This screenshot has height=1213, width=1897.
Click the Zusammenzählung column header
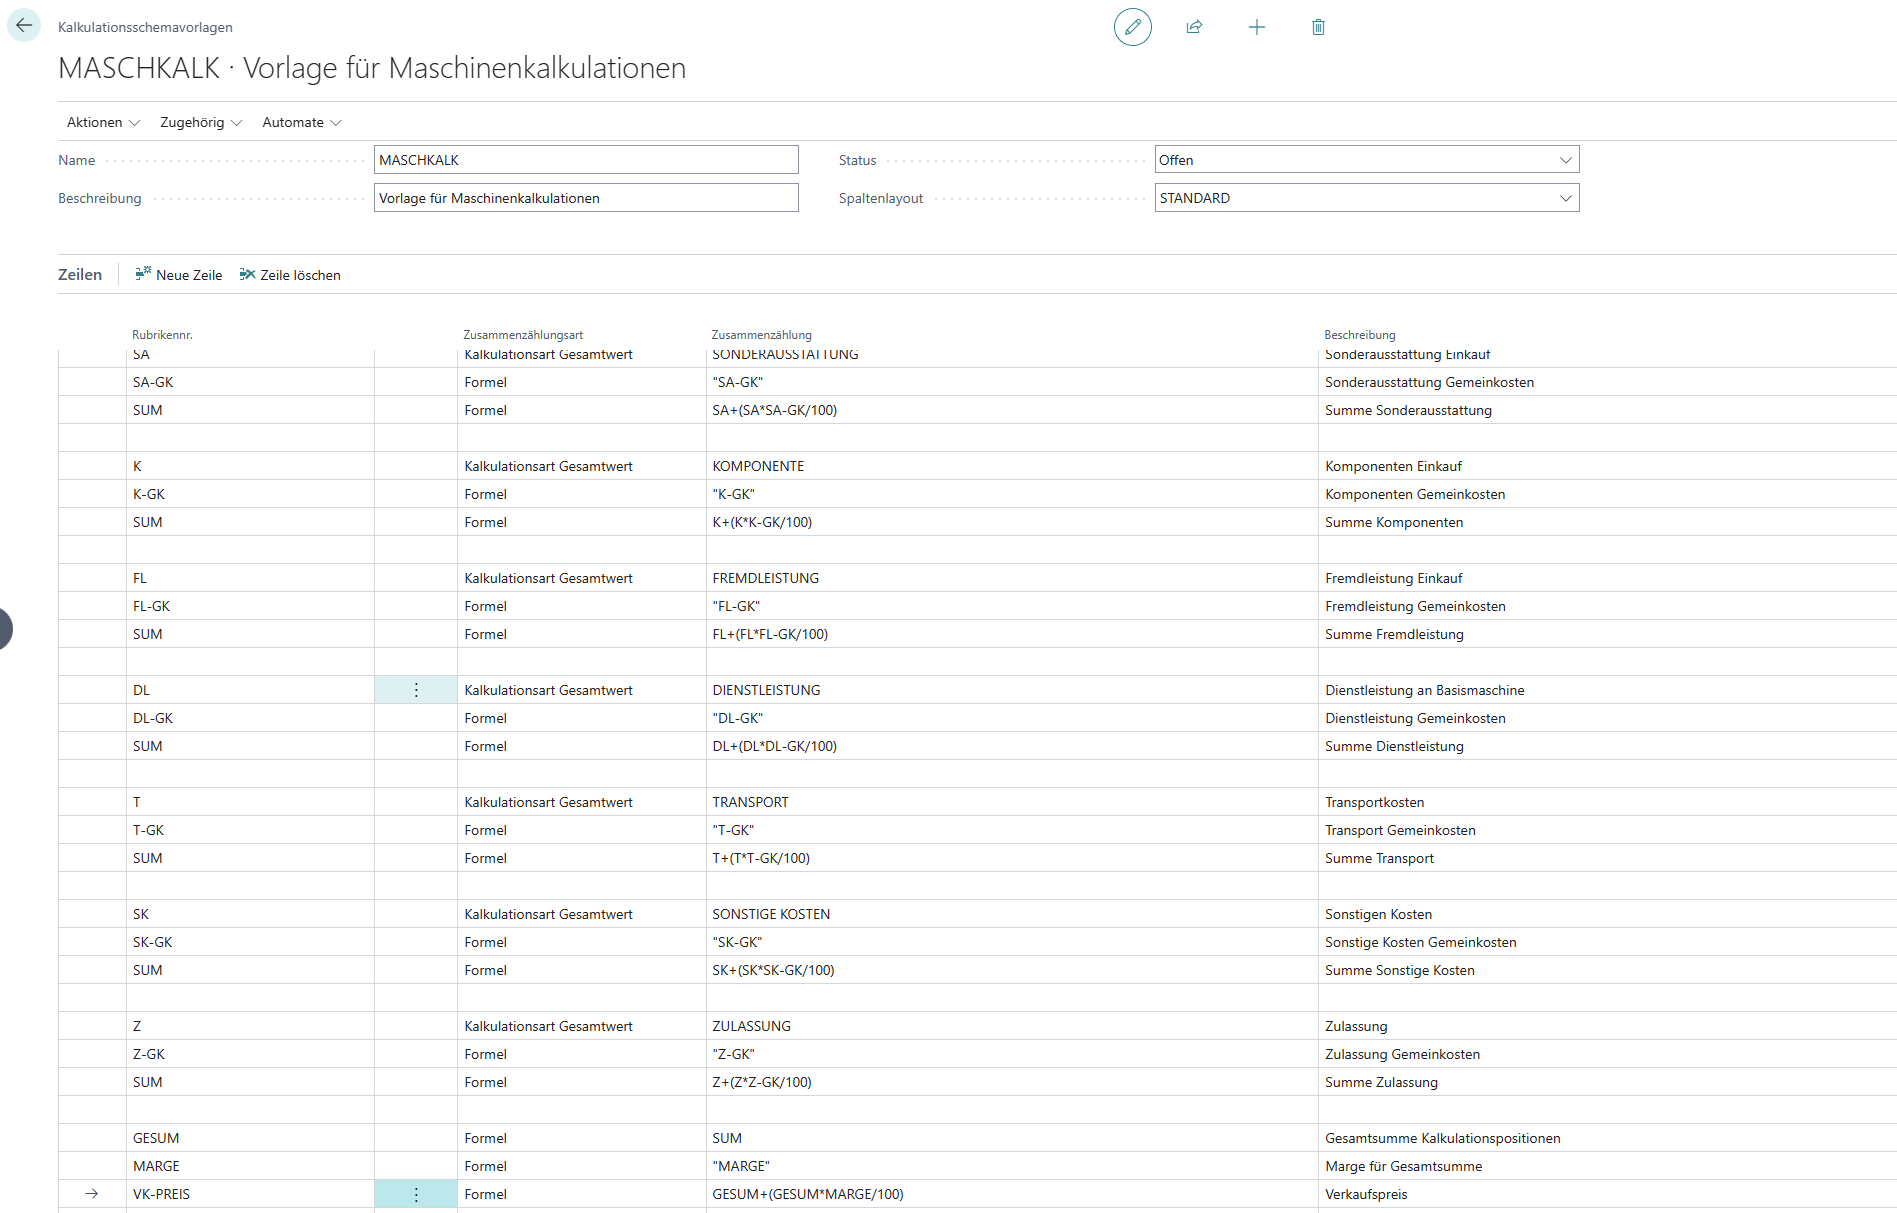[x=761, y=335]
